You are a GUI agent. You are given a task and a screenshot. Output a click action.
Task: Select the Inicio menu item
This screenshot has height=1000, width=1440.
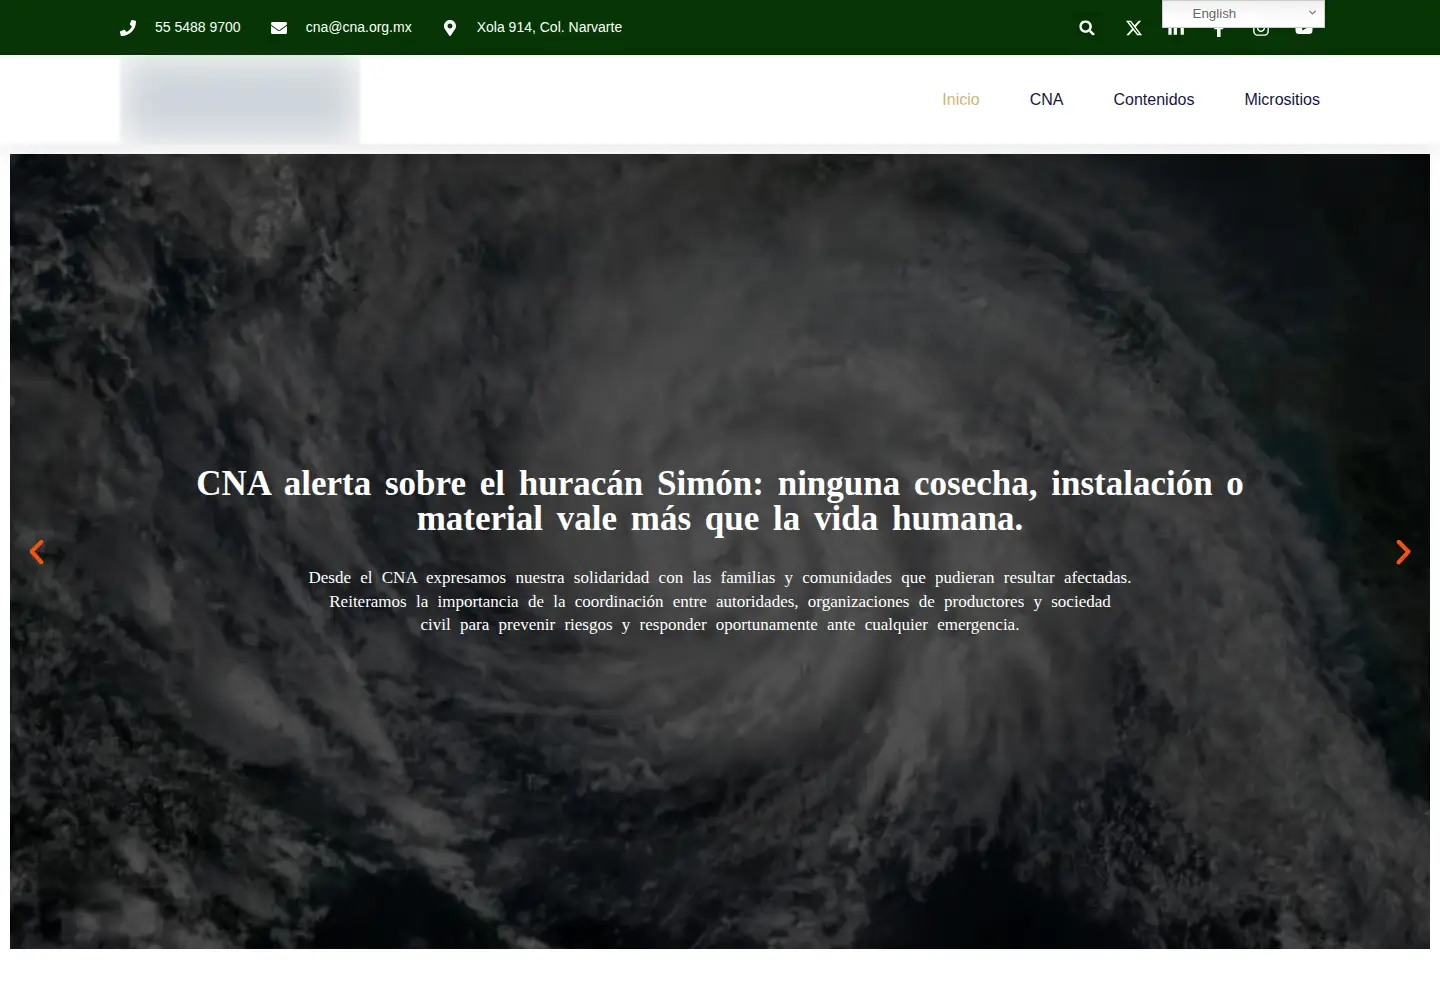(x=960, y=99)
